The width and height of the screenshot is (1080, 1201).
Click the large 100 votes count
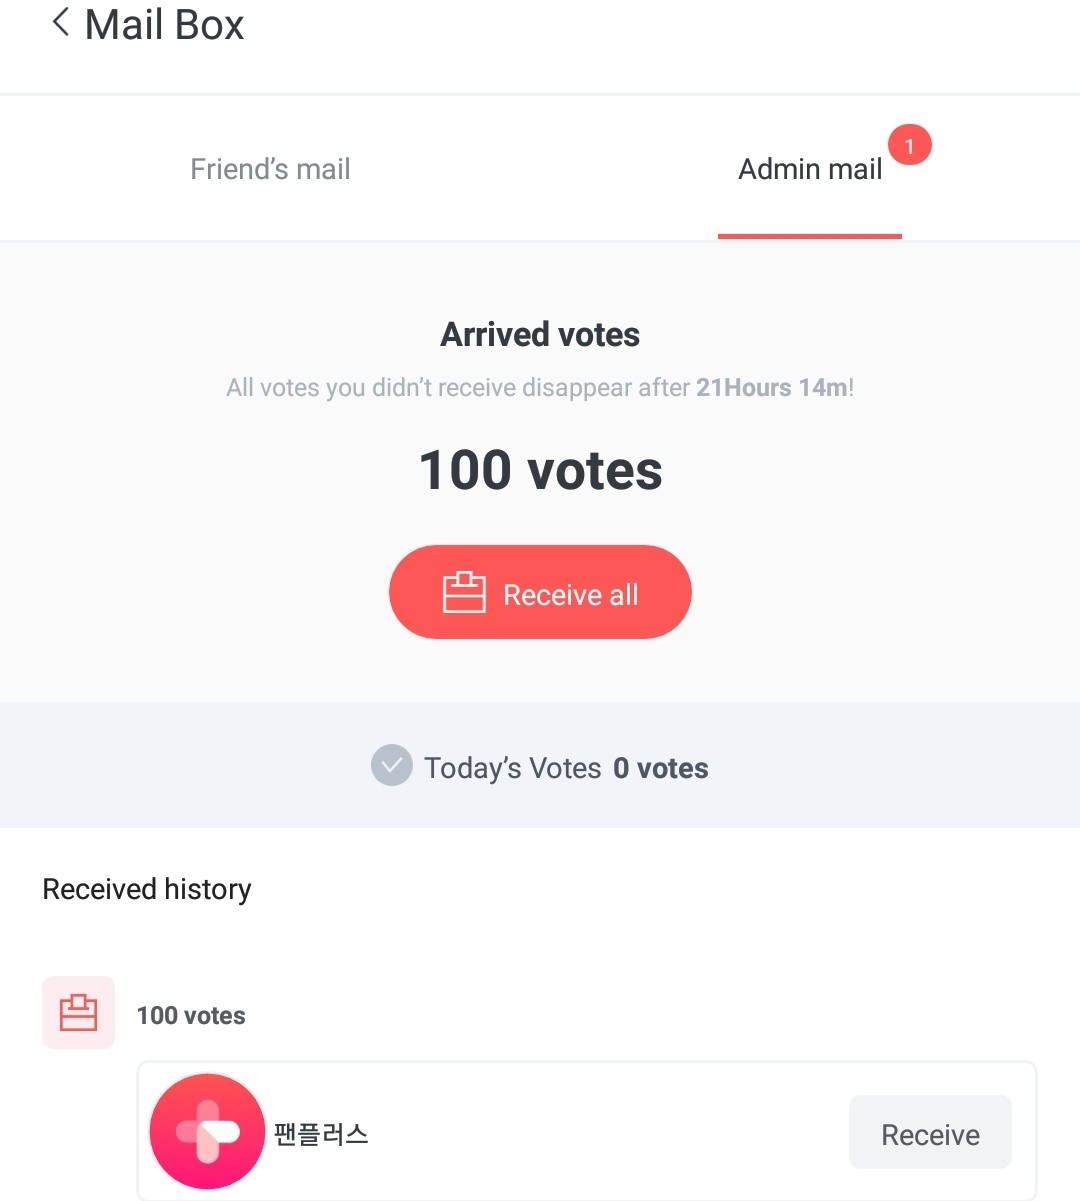(540, 470)
